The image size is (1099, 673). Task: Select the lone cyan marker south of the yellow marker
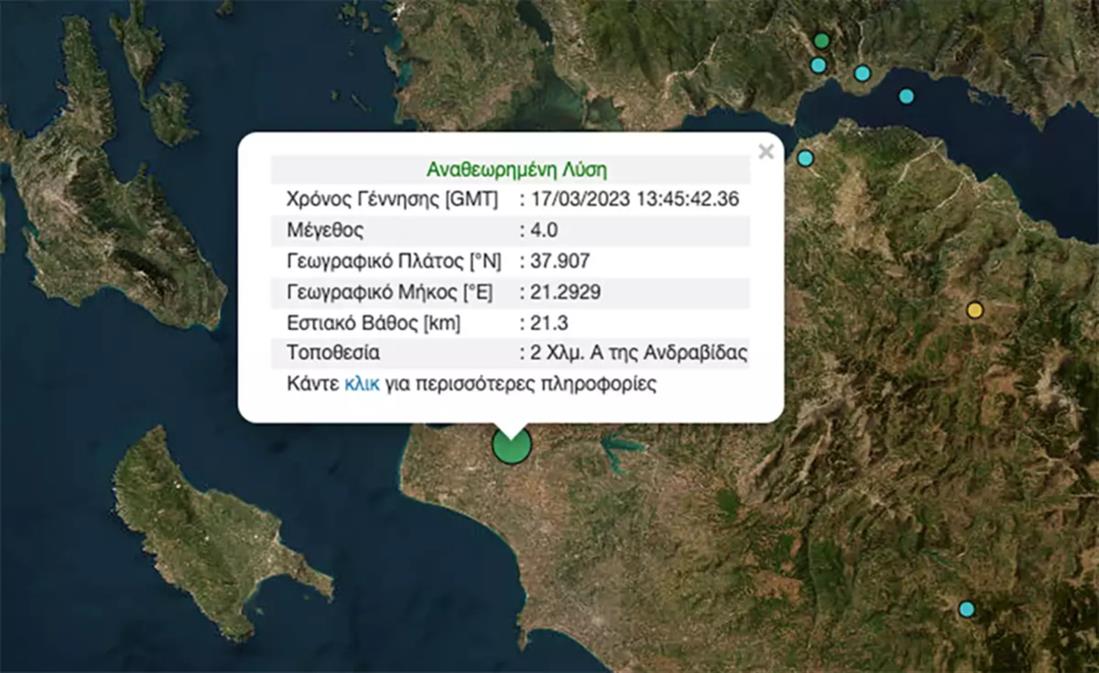click(x=967, y=609)
